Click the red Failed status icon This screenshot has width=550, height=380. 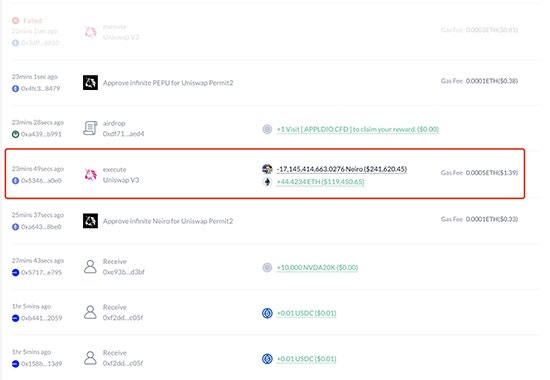[15, 21]
